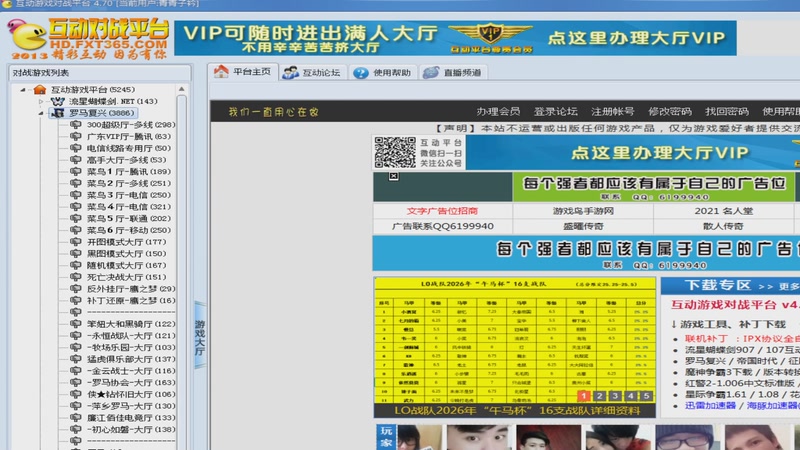This screenshot has height=450, width=800.
Task: Switch to the 直播频道 tab
Action: [x=454, y=72]
